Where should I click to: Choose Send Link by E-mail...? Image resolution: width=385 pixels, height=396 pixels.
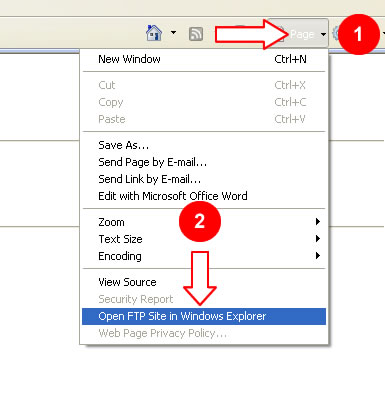[x=204, y=179]
